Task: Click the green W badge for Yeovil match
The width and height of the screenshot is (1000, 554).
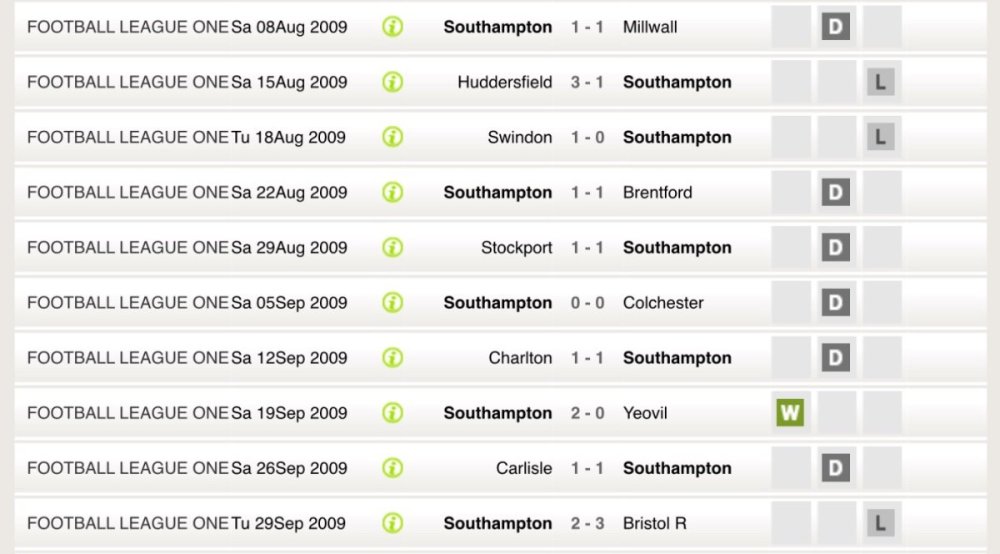Action: click(790, 412)
